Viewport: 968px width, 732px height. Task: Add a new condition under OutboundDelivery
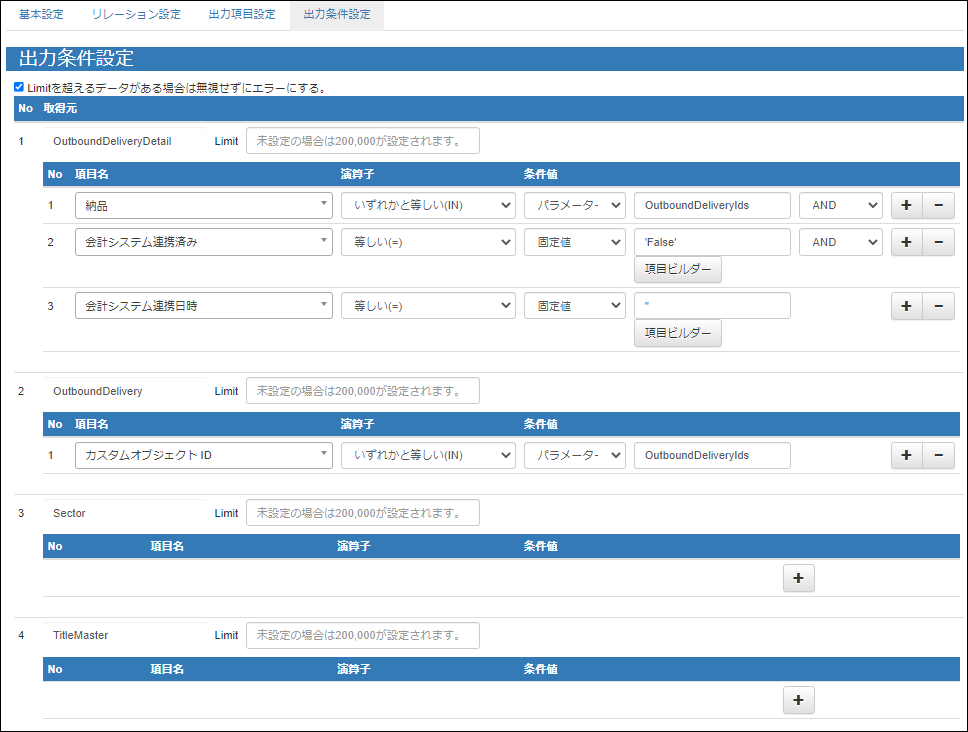coord(906,455)
